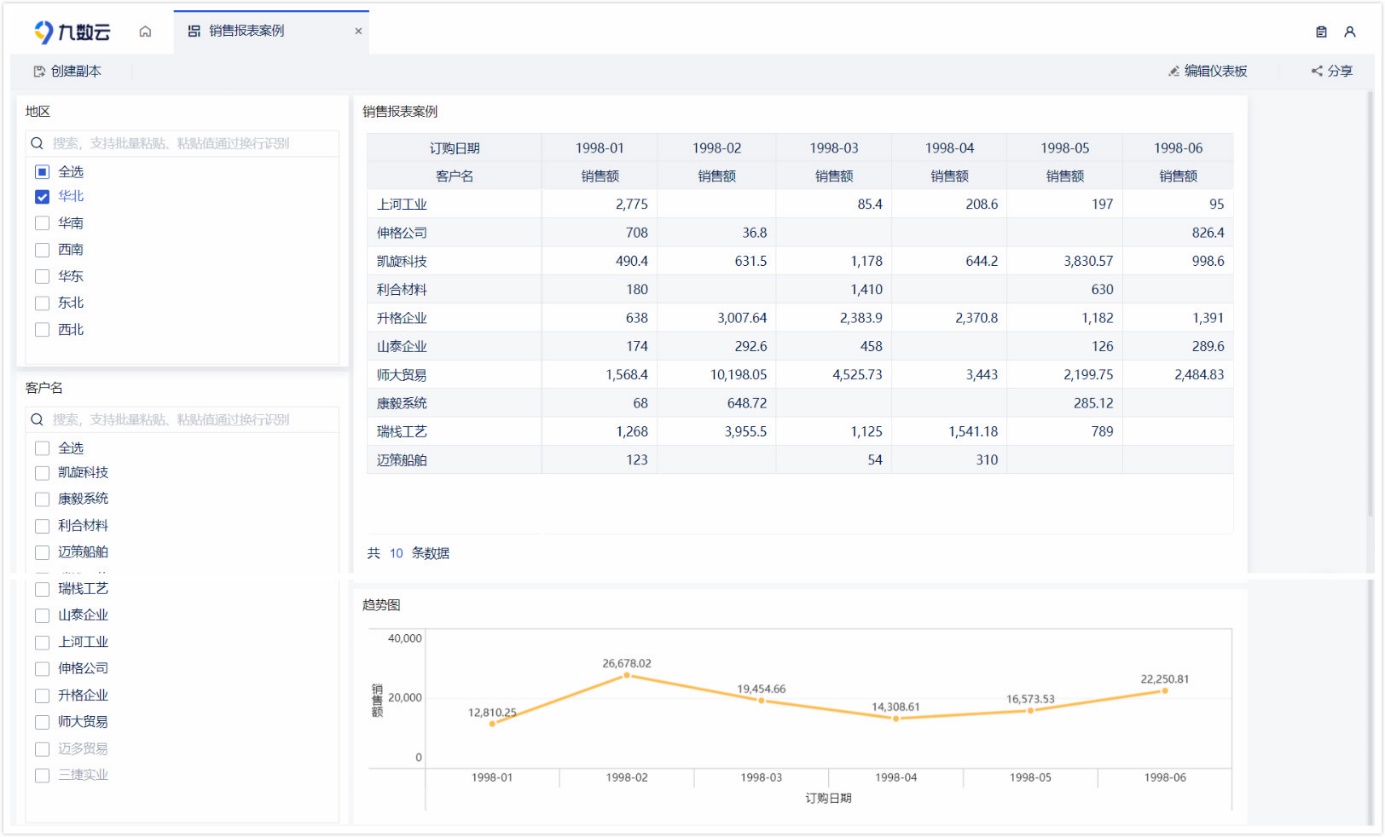Viewport: 1385px width, 837px height.
Task: Check the 康毅系统 customer checkbox
Action: [42, 499]
